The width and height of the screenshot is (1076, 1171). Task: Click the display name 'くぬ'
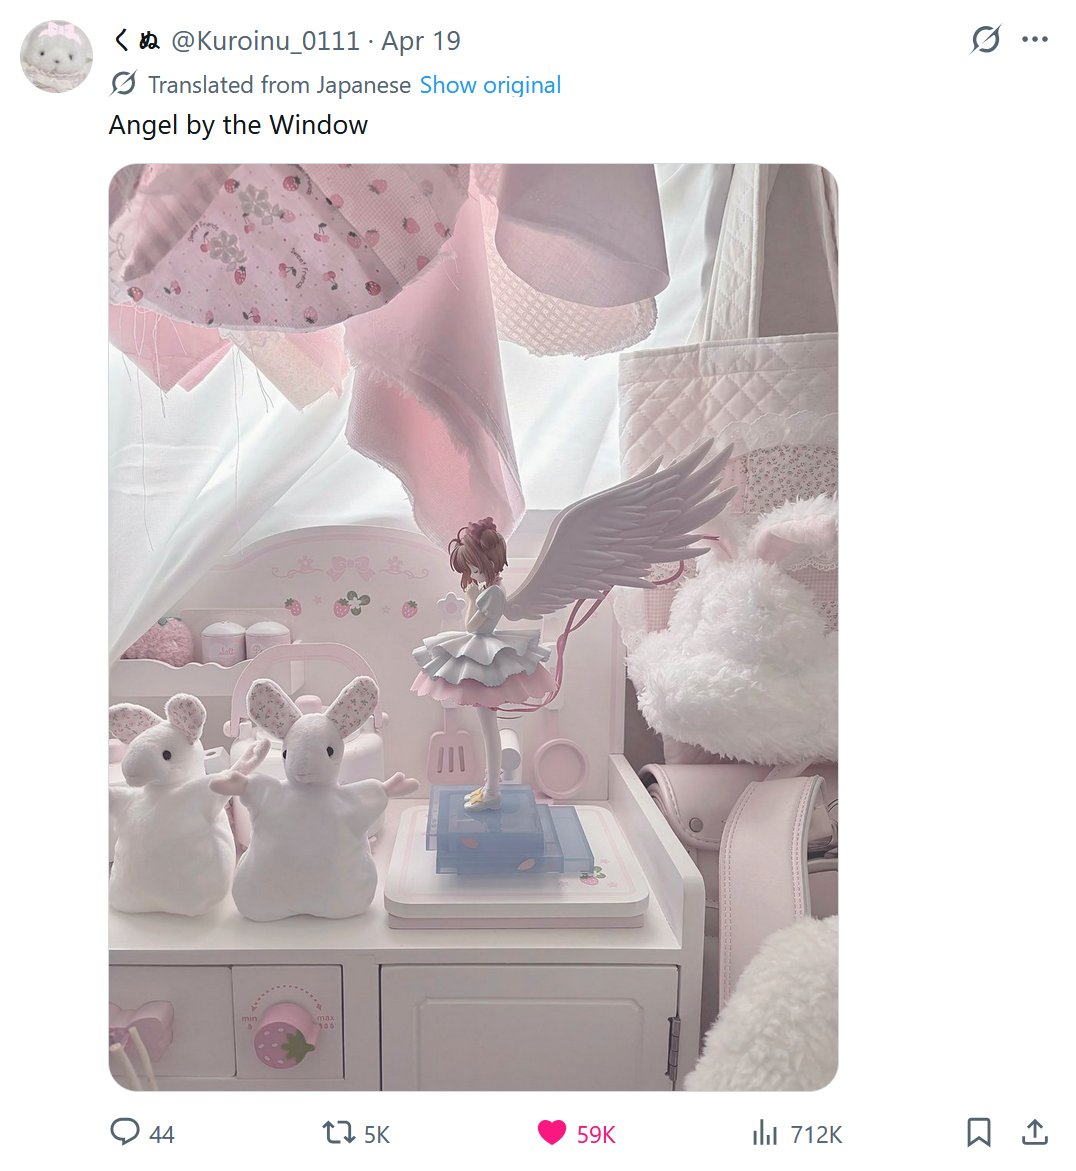pos(136,40)
